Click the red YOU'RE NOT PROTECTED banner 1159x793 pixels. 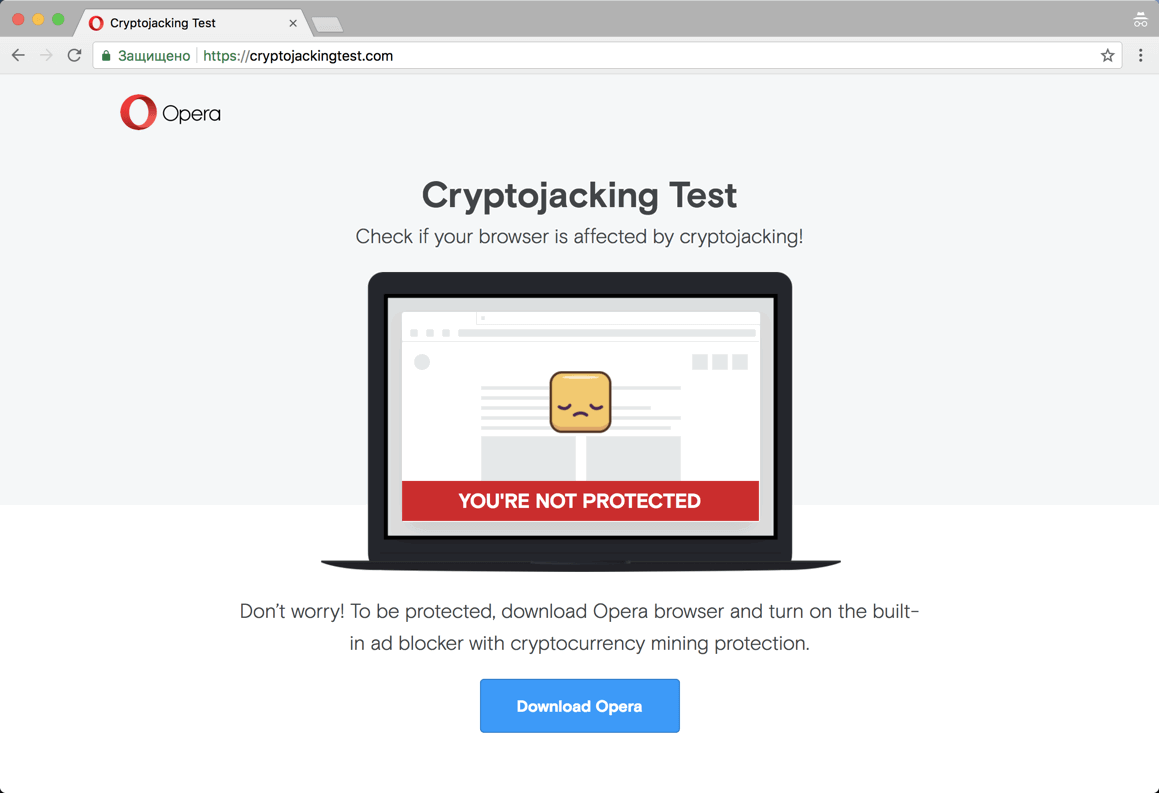tap(580, 501)
